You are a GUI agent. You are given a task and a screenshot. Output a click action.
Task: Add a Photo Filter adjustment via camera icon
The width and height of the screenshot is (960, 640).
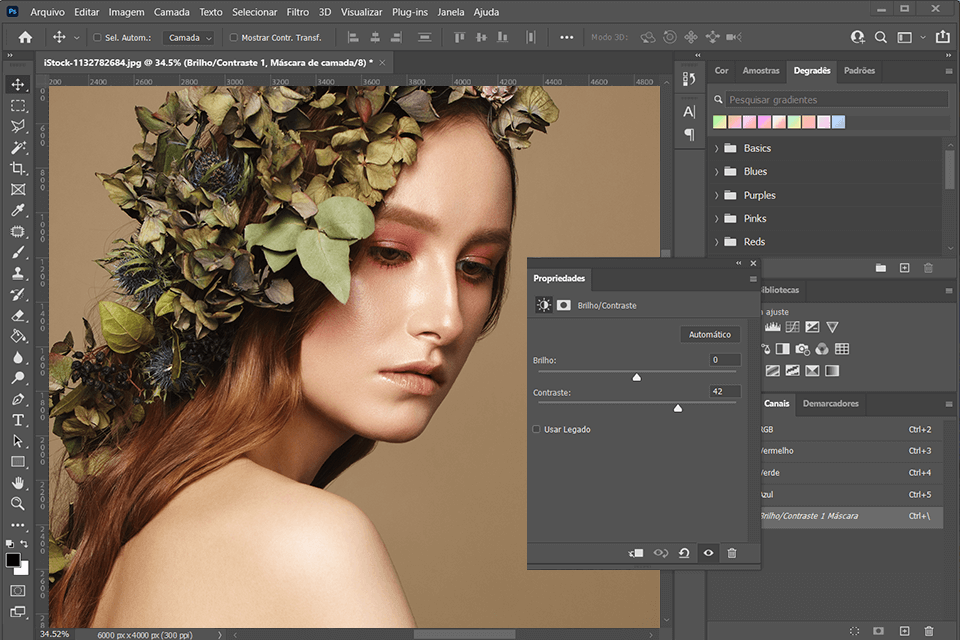coord(801,348)
